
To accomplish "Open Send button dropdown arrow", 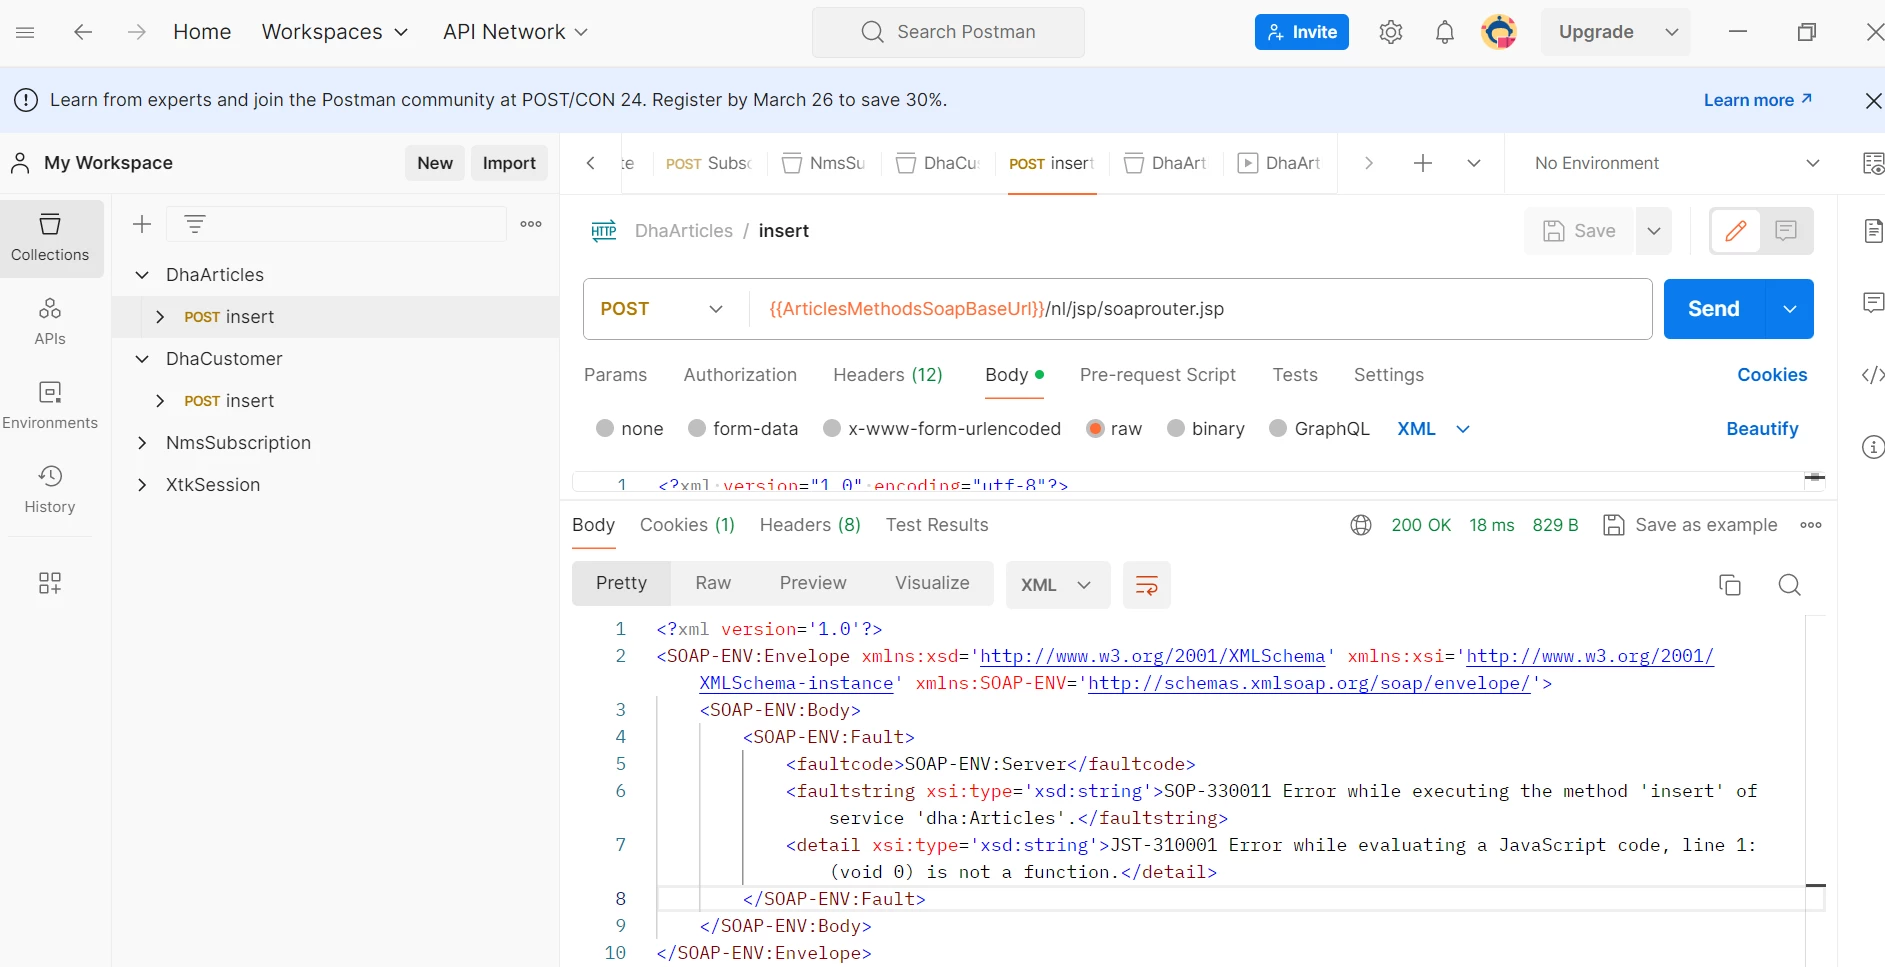I will [1790, 309].
